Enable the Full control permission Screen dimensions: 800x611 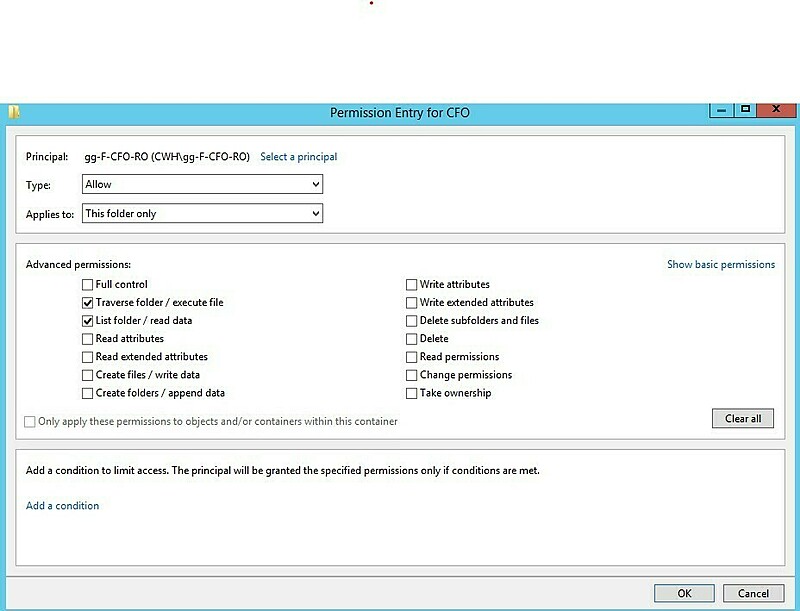87,285
